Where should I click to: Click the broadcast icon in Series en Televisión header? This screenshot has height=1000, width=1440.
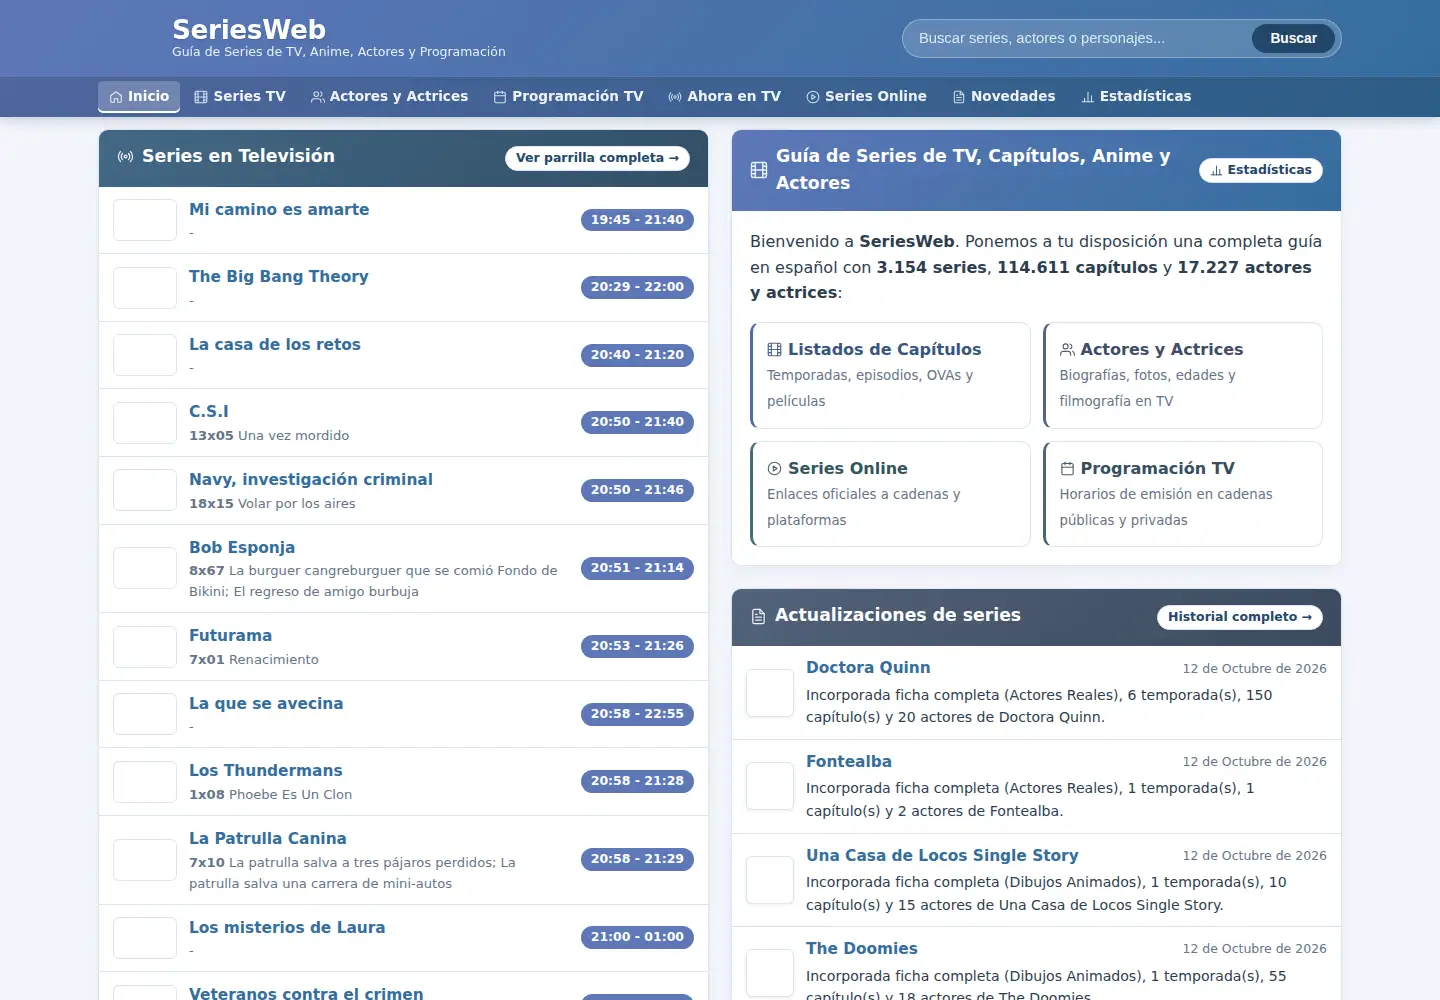coord(126,157)
